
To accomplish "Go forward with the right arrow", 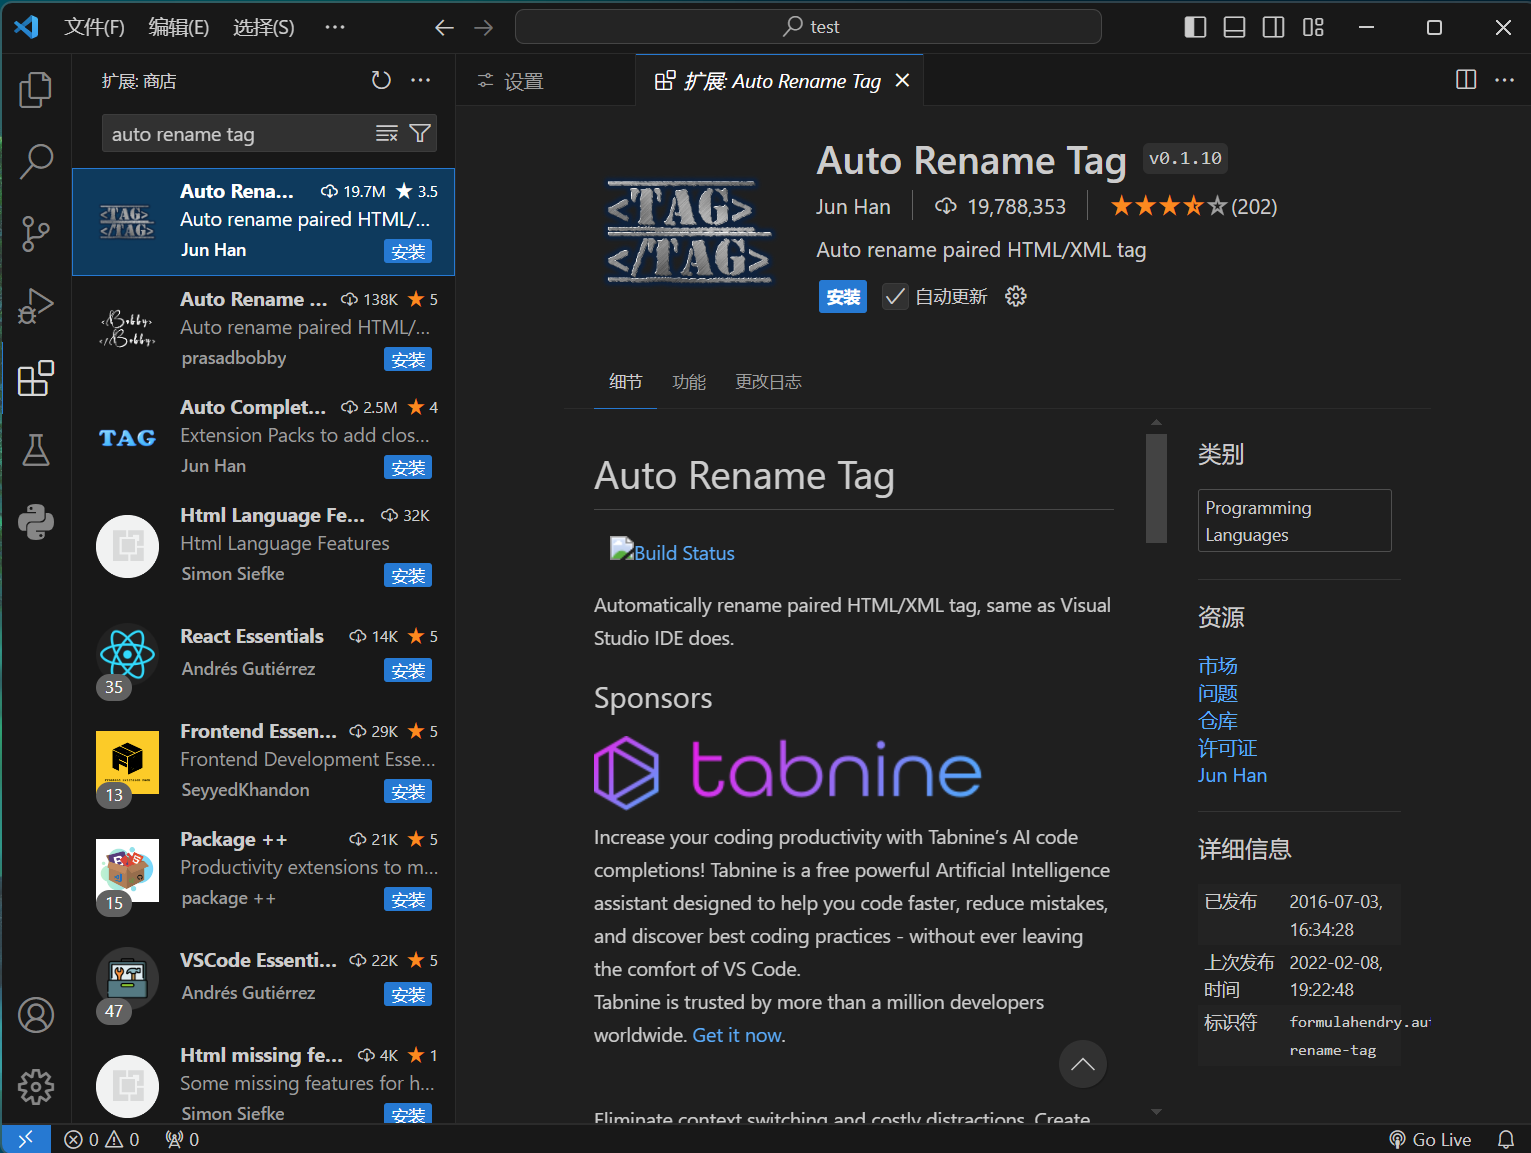I will 484,27.
